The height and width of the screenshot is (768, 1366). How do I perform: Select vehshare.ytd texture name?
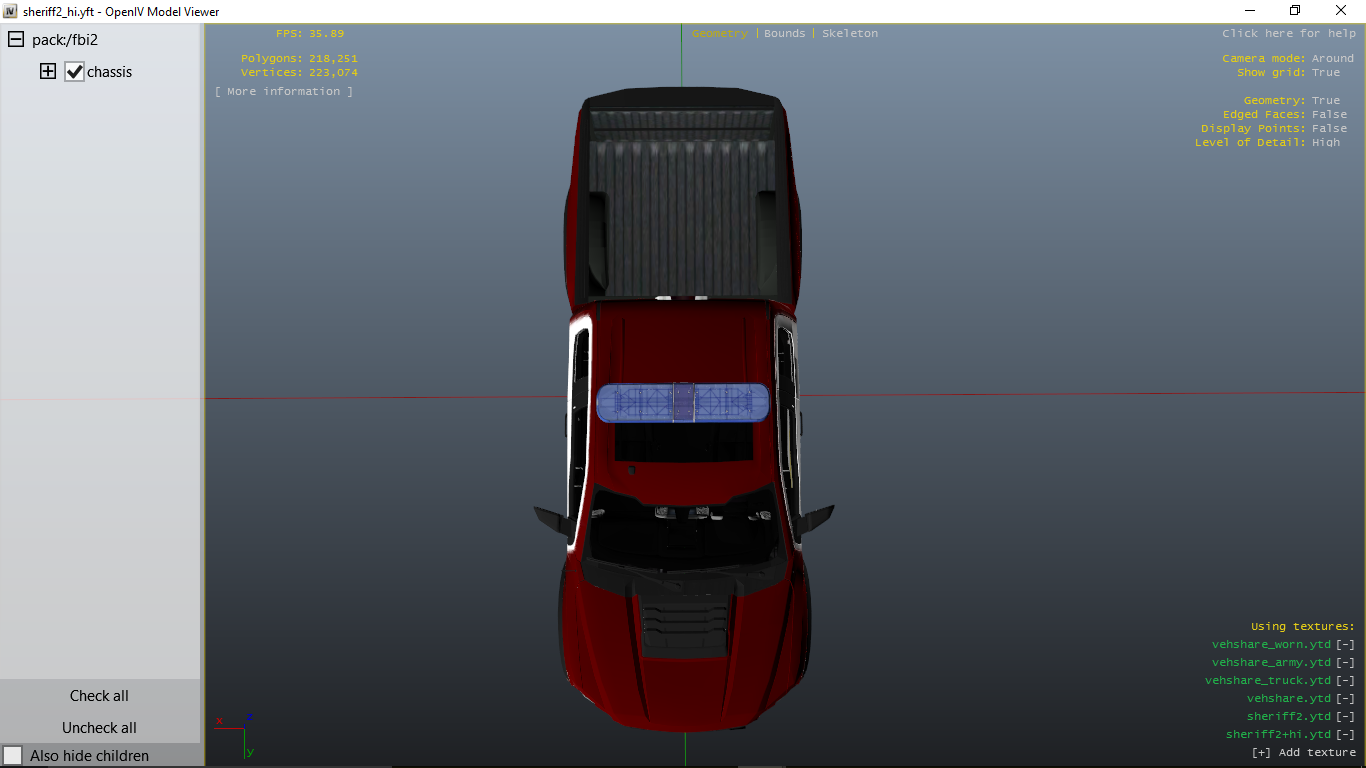pos(1289,699)
